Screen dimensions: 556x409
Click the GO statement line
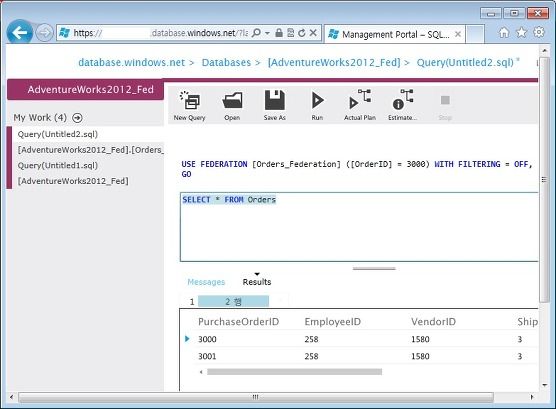(x=187, y=174)
